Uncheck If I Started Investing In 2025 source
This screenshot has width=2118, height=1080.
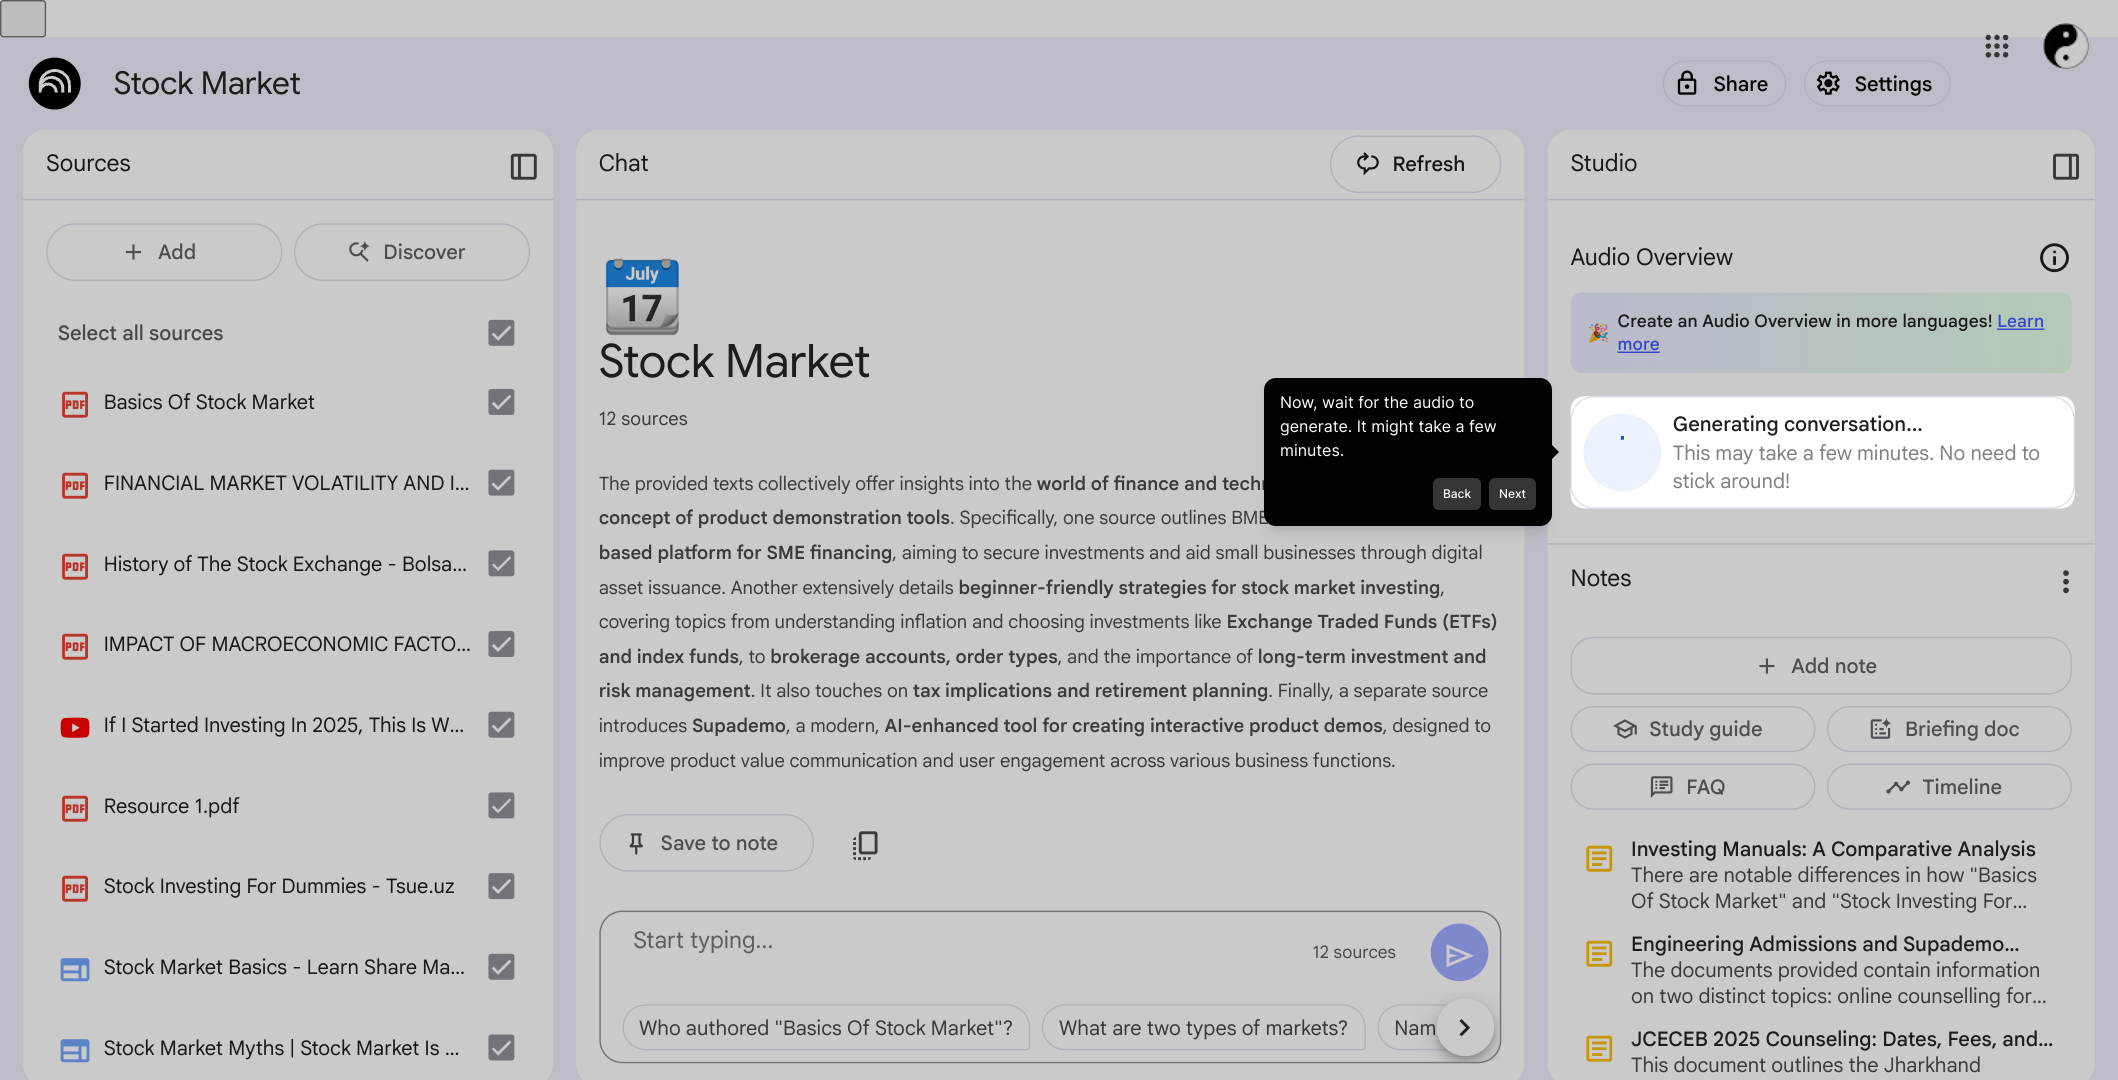501,725
